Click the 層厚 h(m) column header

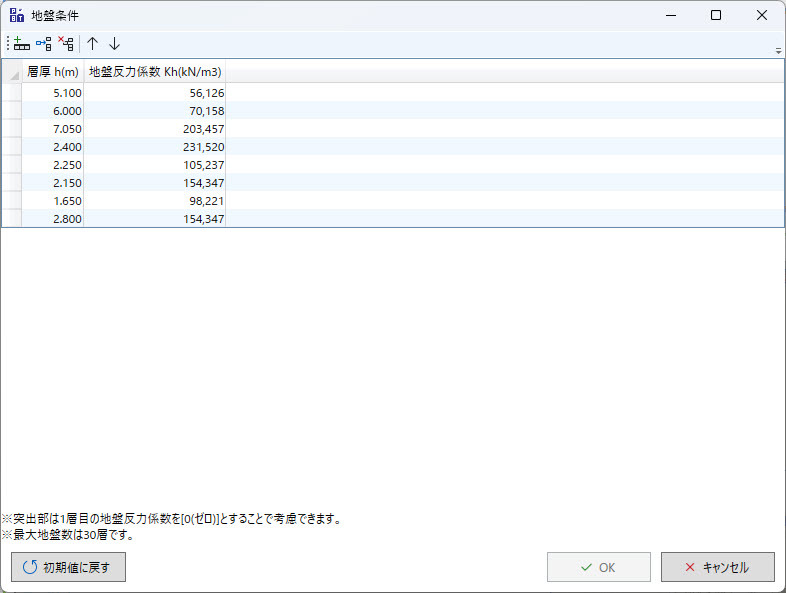tap(53, 72)
